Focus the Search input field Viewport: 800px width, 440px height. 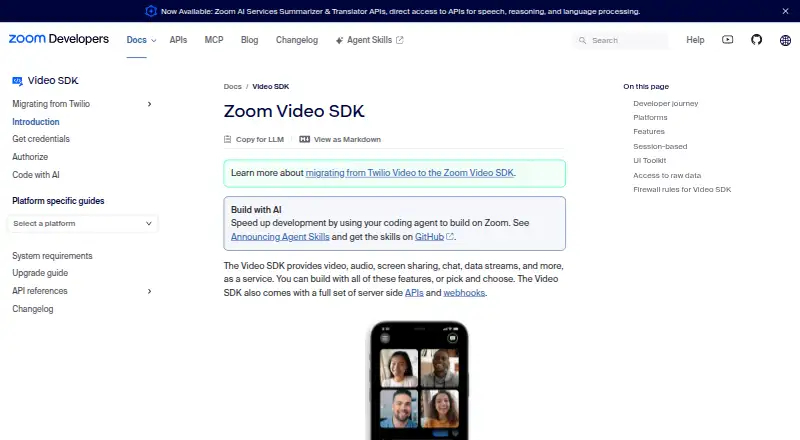click(x=621, y=40)
